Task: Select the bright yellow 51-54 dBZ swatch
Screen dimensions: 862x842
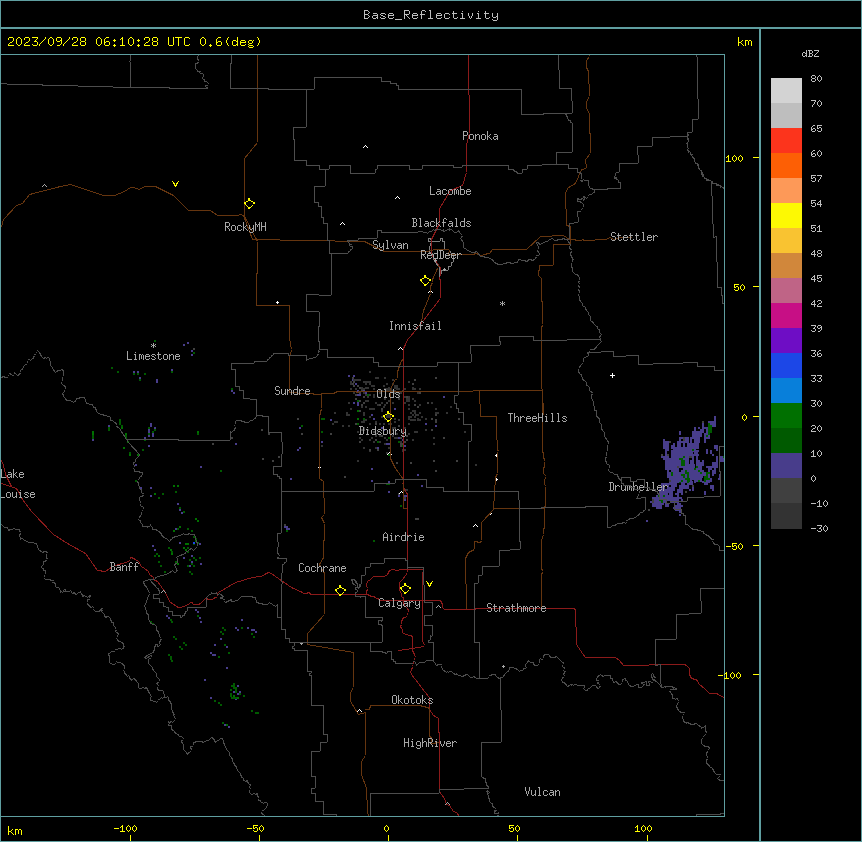Action: [x=786, y=216]
